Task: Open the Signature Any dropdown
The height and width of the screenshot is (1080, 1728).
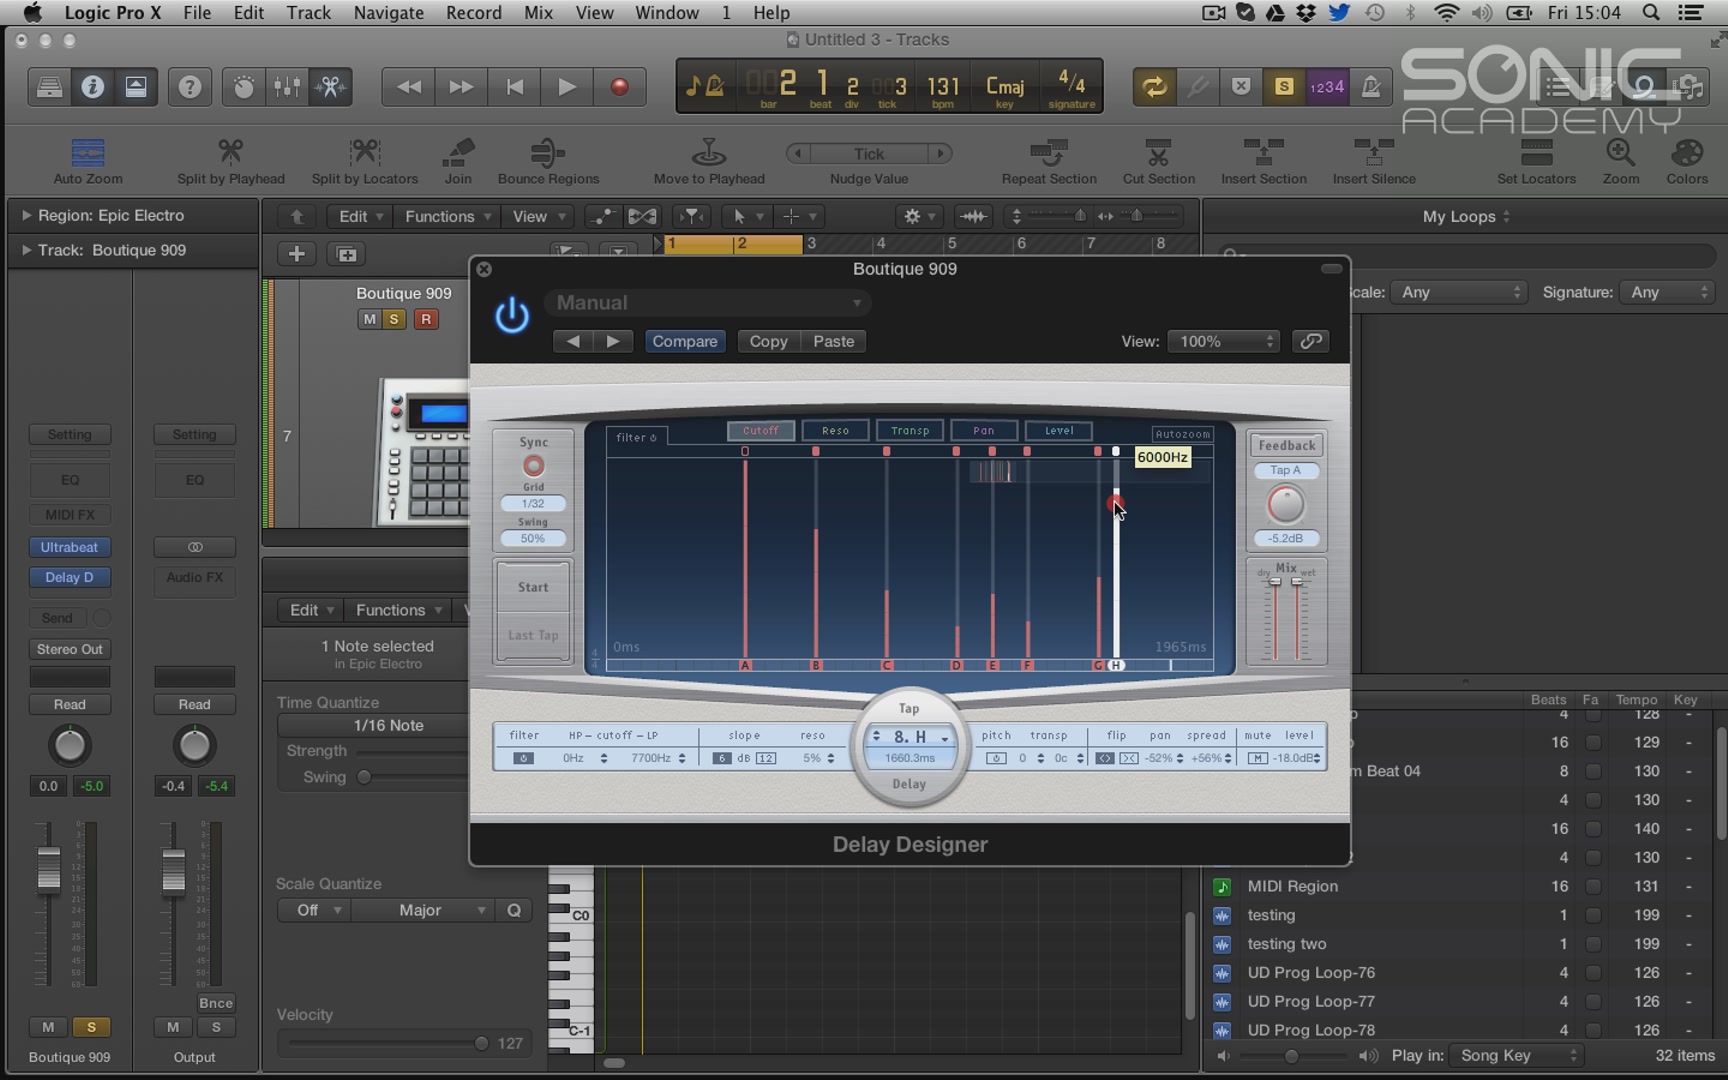Action: pos(1667,292)
